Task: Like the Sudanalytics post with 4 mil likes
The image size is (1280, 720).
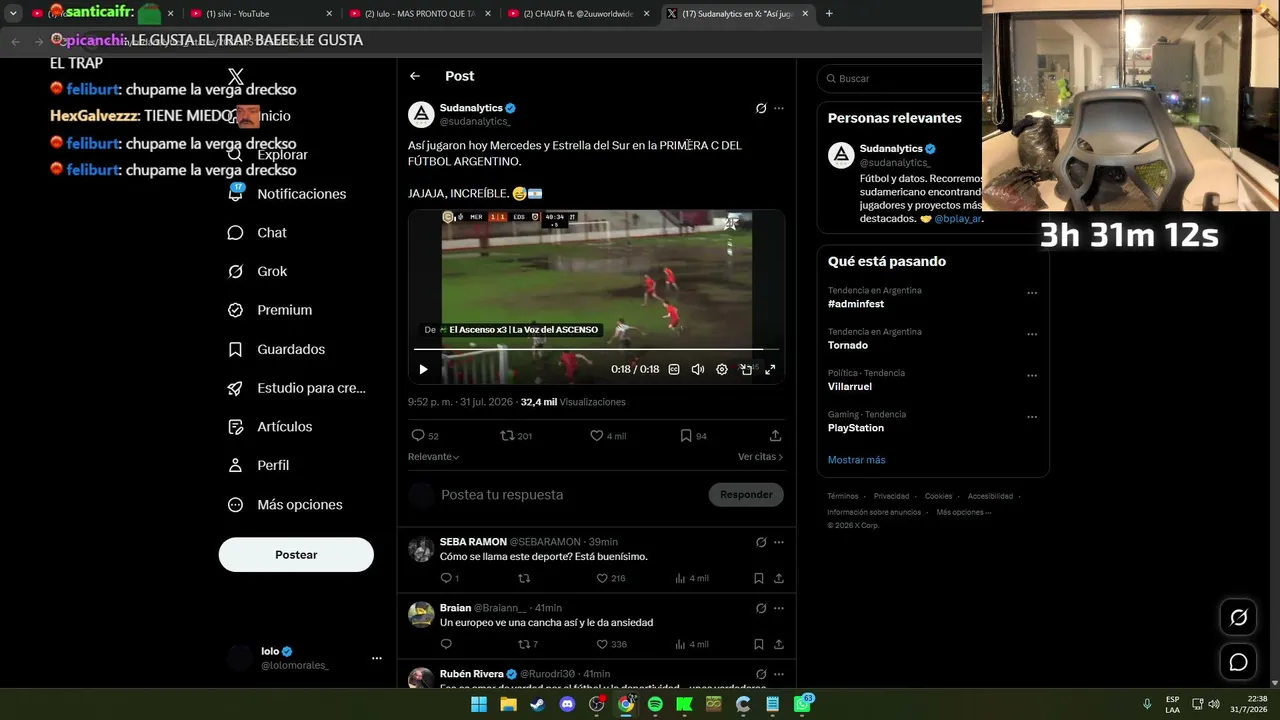Action: [x=608, y=436]
